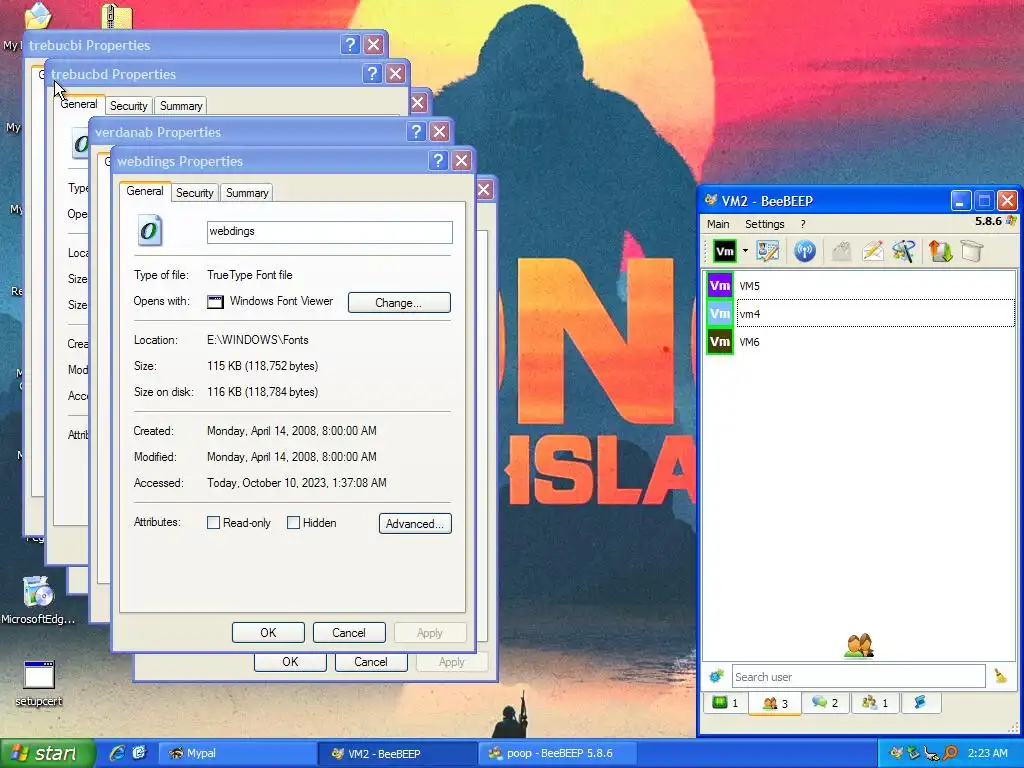The width and height of the screenshot is (1024, 768).
Task: Click the webdings file name field
Action: tap(329, 232)
